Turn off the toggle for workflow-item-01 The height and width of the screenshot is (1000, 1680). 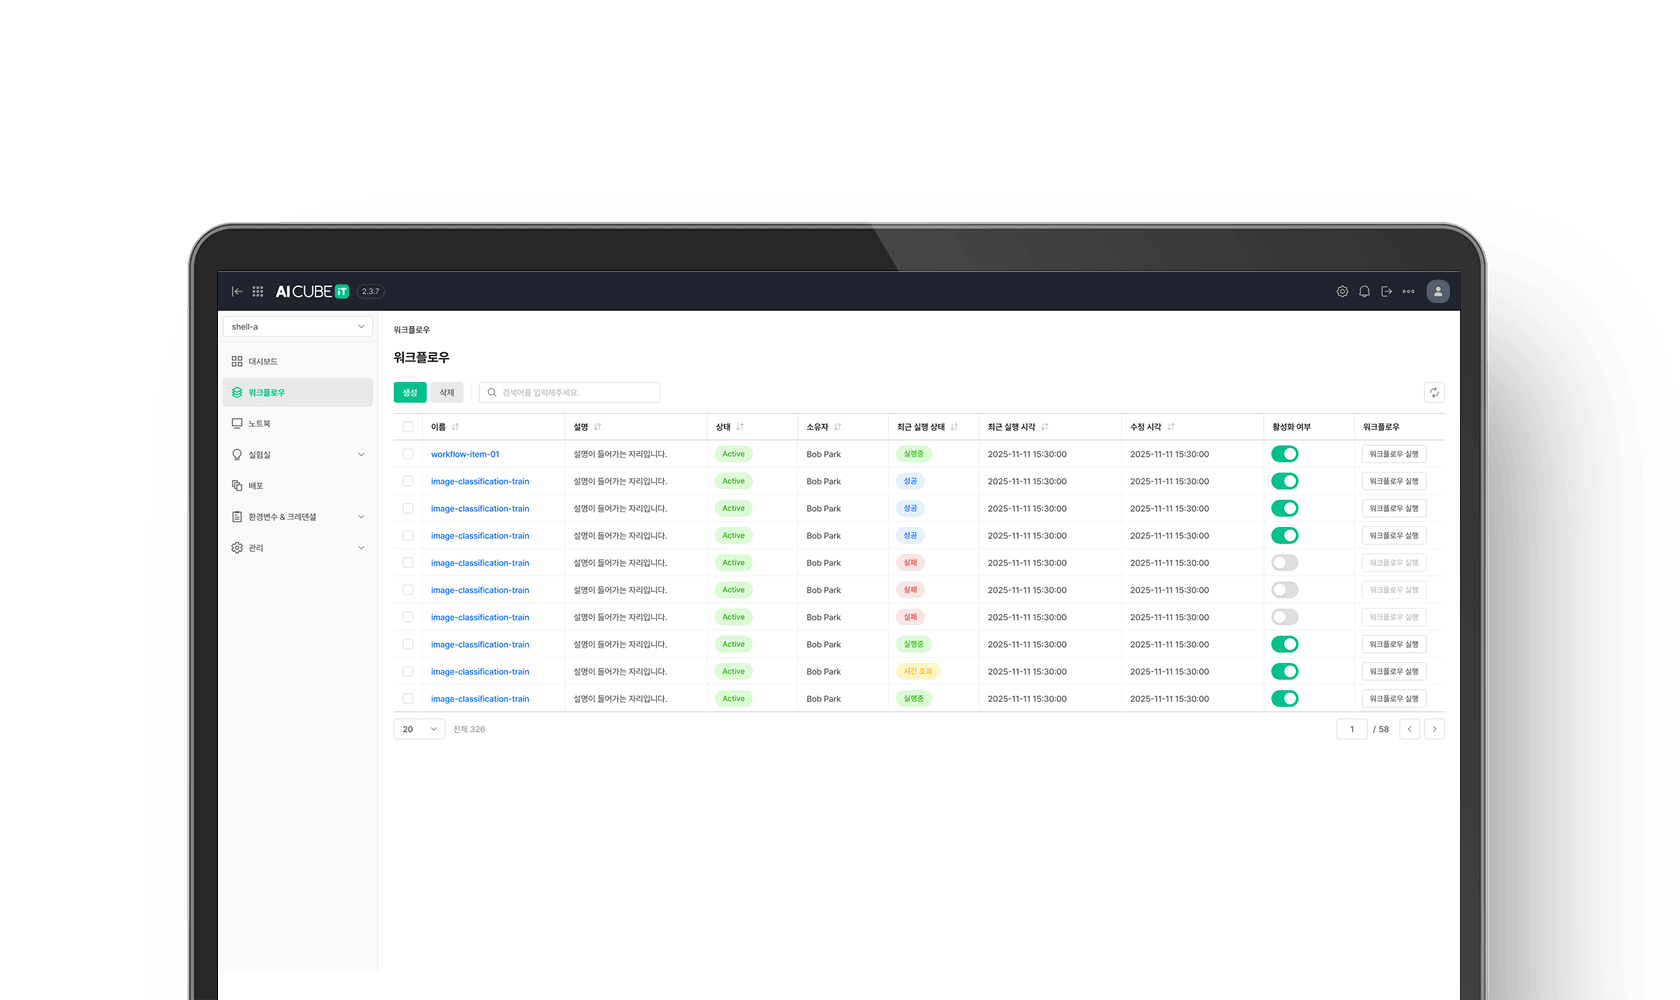(x=1285, y=454)
